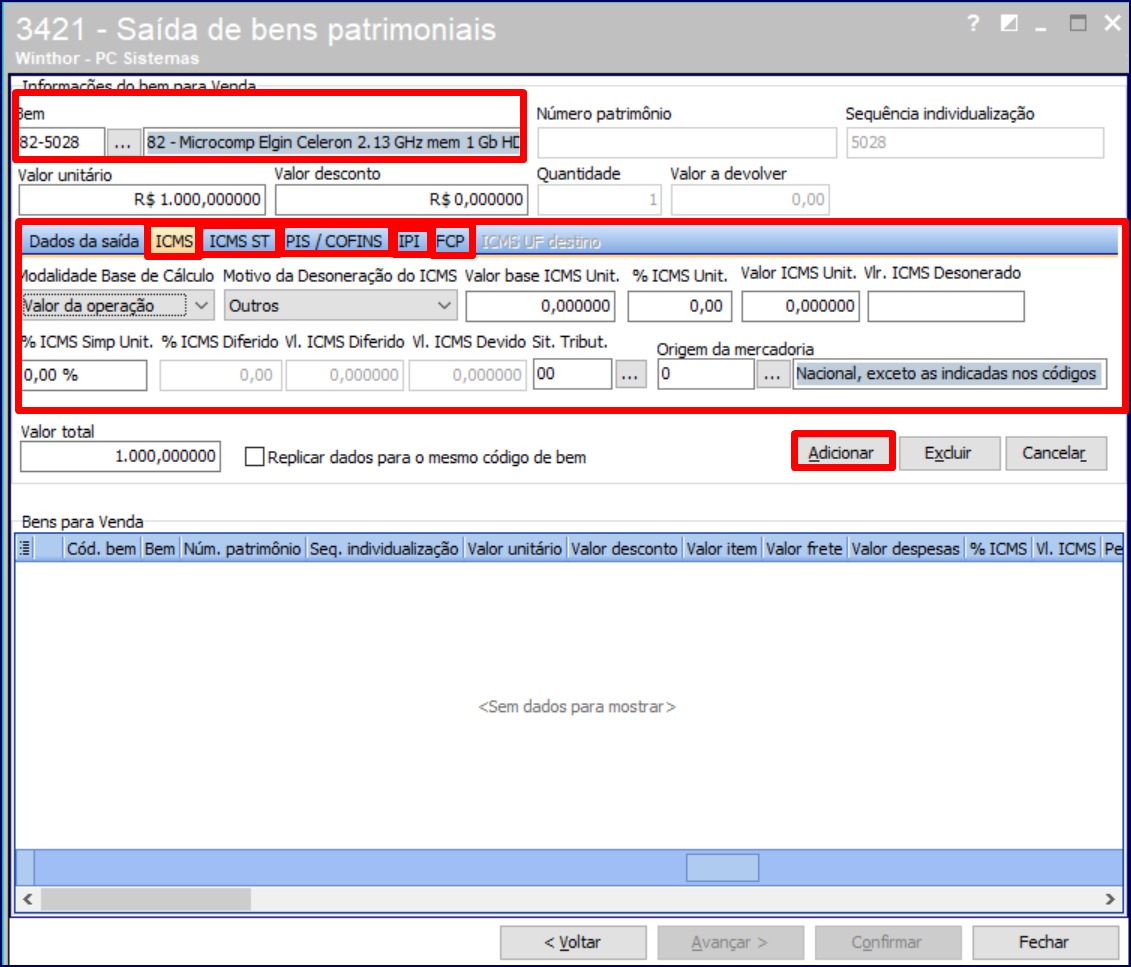Viewport: 1131px width, 967px height.
Task: Switch to Dados da saída tab
Action: (84, 242)
